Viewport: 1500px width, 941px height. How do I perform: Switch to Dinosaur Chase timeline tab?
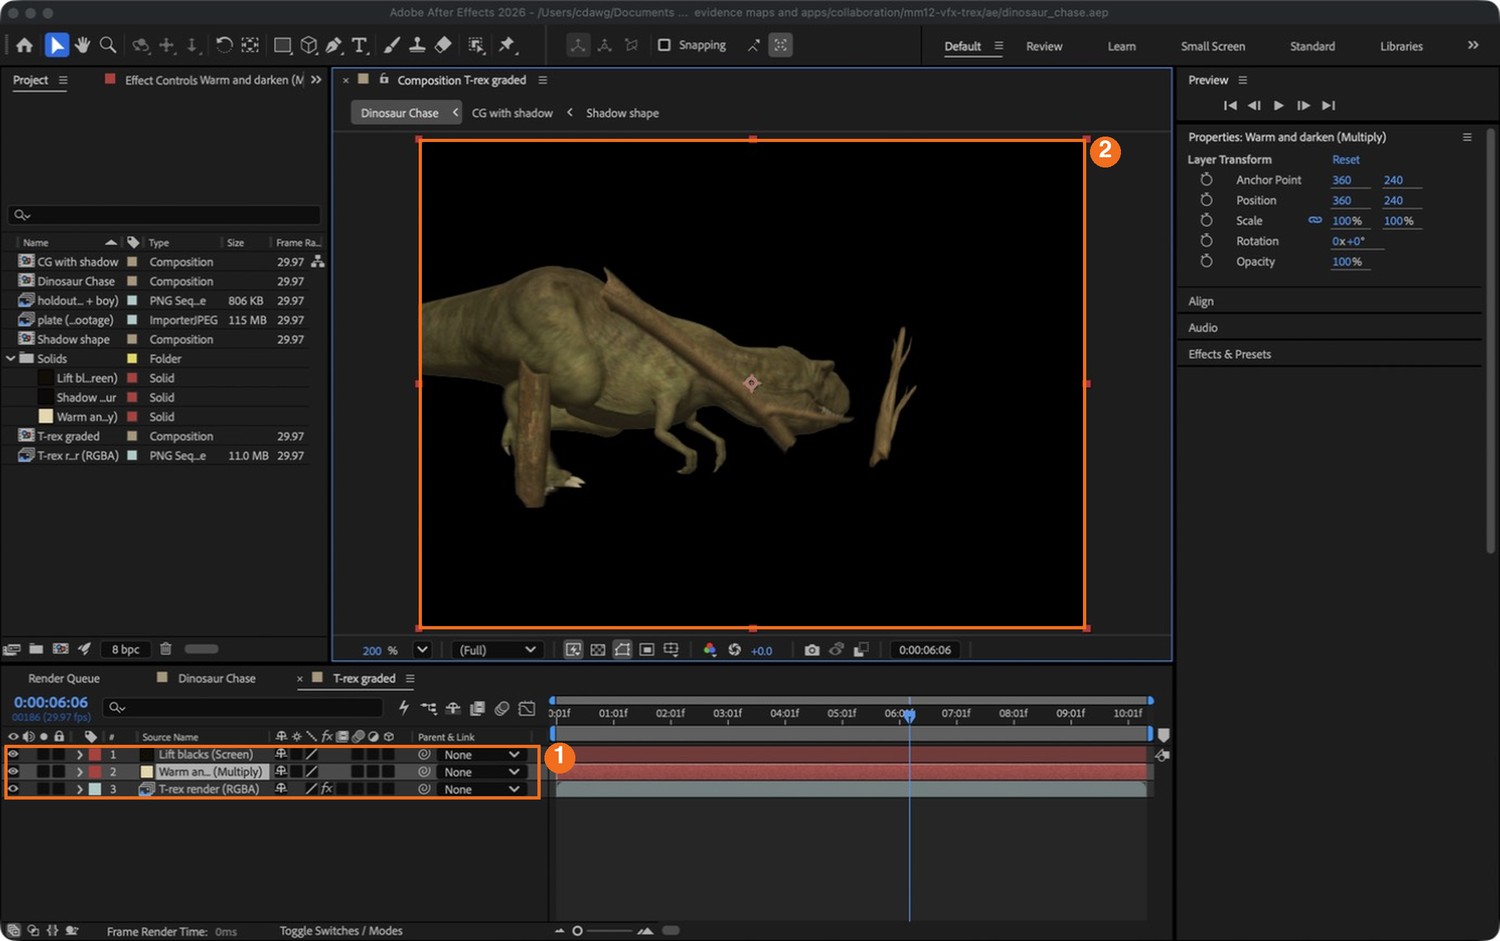(x=217, y=678)
